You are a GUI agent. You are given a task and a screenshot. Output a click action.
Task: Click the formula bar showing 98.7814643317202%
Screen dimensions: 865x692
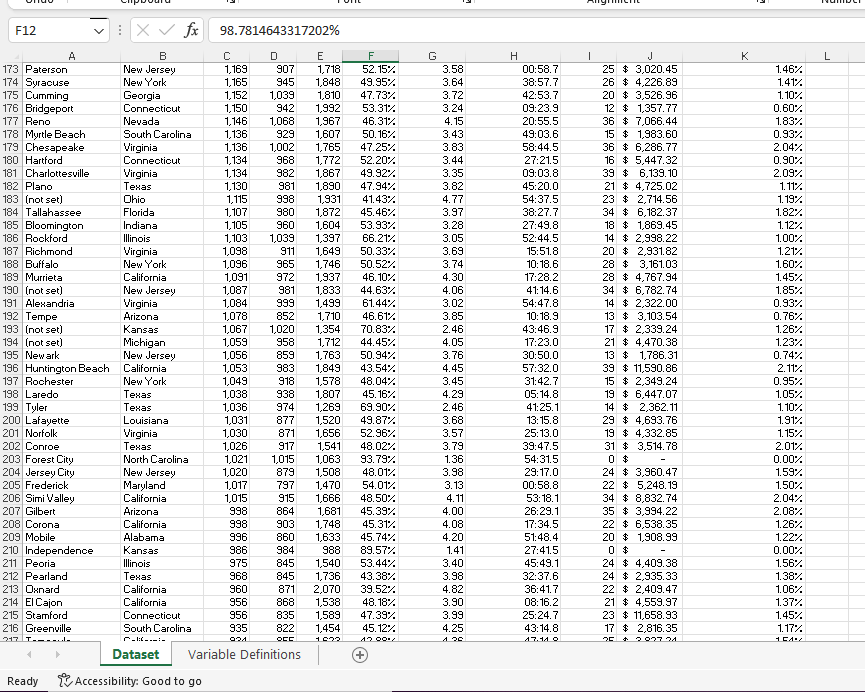[x=536, y=30]
